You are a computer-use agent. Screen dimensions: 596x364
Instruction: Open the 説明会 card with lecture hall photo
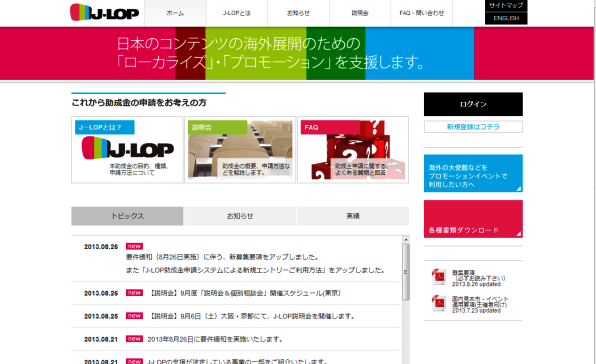240,150
